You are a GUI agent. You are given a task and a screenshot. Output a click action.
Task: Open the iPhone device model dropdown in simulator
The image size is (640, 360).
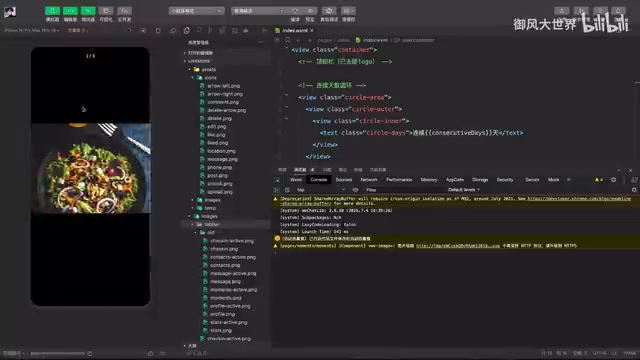coord(32,30)
